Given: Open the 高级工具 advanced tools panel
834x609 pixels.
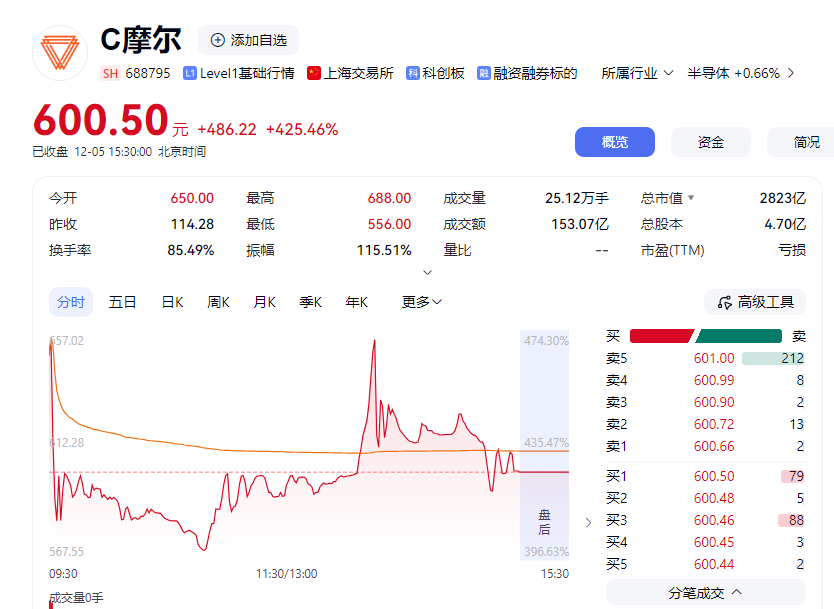Looking at the screenshot, I should (x=754, y=302).
